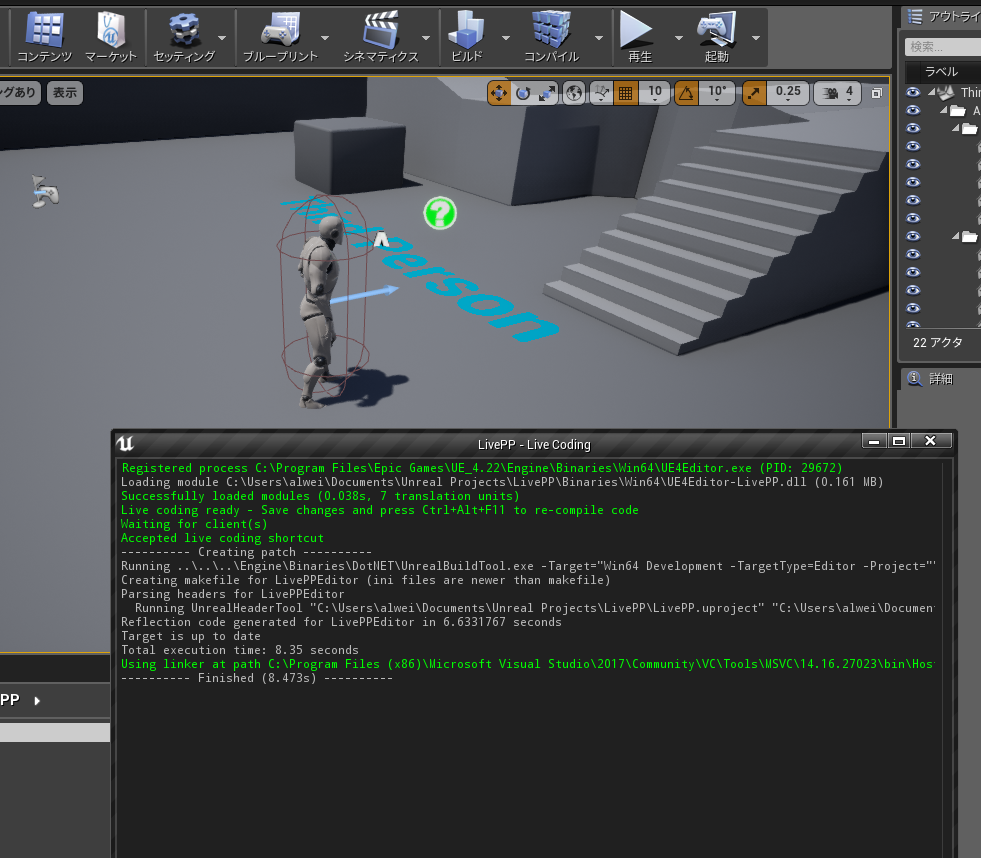This screenshot has height=858, width=981.
Task: Open セッティング settings
Action: tap(184, 38)
